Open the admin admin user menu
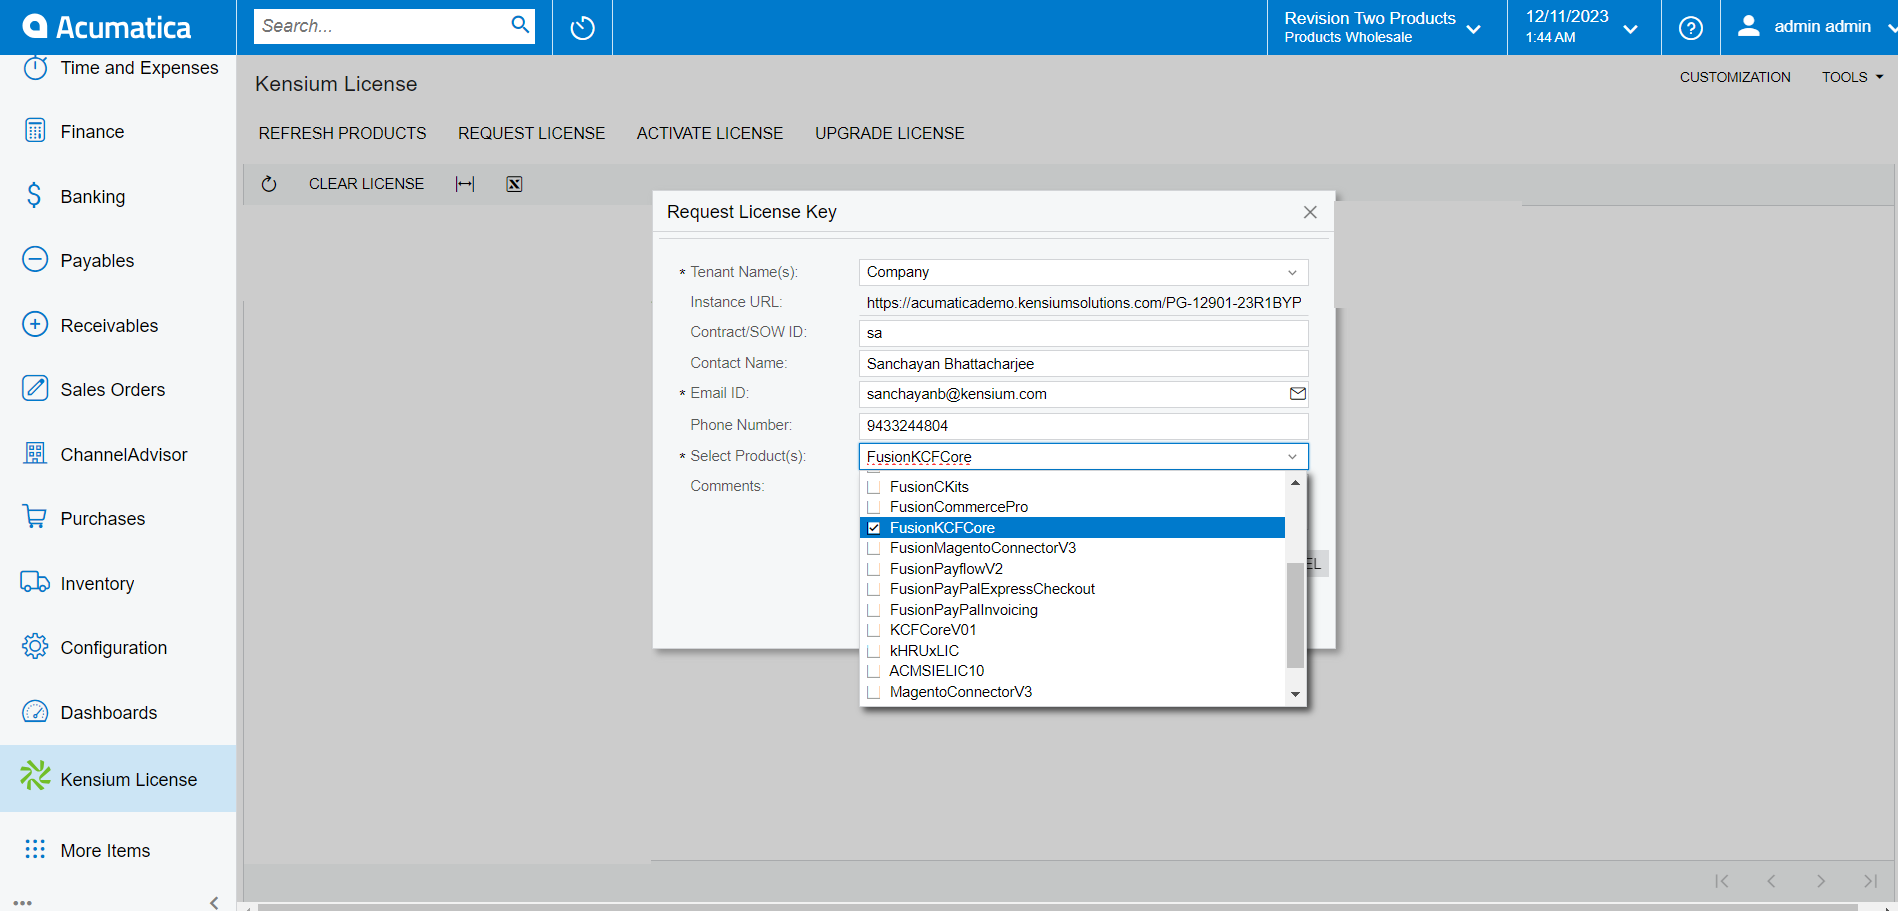 coord(1810,27)
